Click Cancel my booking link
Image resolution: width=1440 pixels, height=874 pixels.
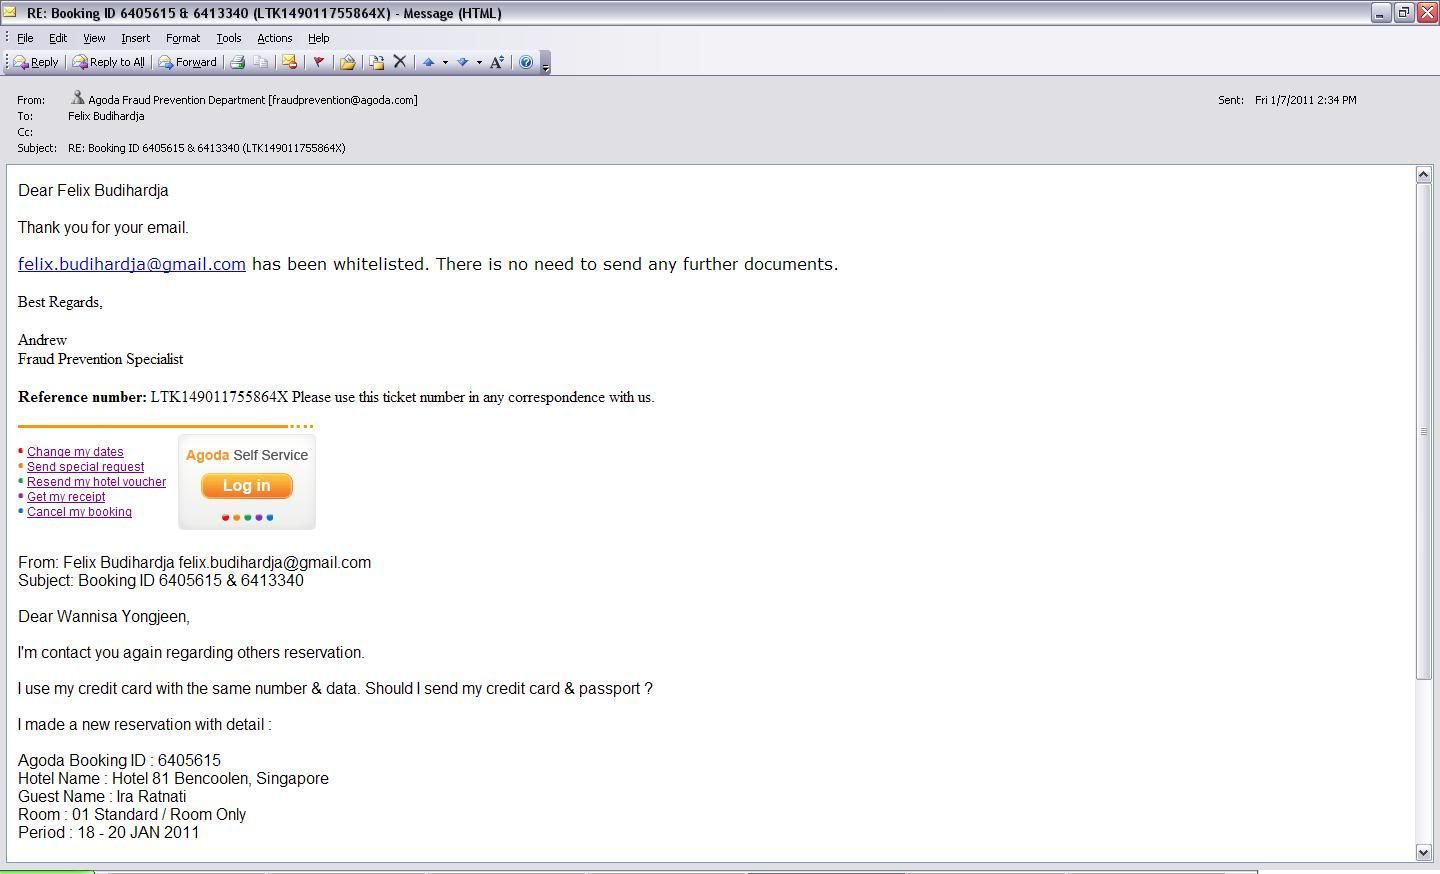(79, 512)
